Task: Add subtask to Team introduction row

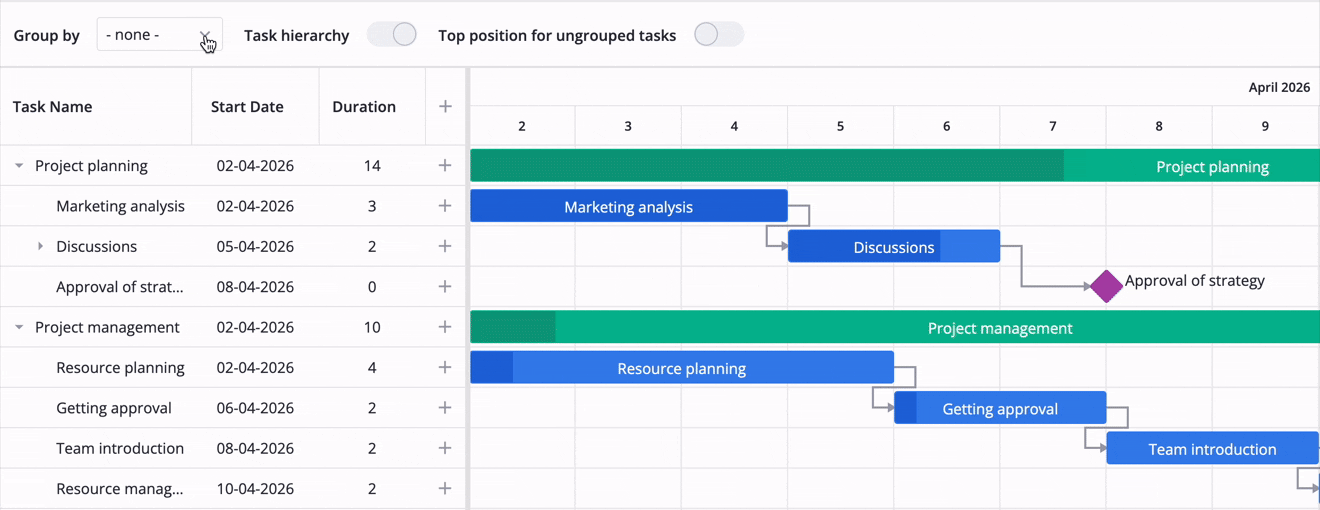Action: pos(446,448)
